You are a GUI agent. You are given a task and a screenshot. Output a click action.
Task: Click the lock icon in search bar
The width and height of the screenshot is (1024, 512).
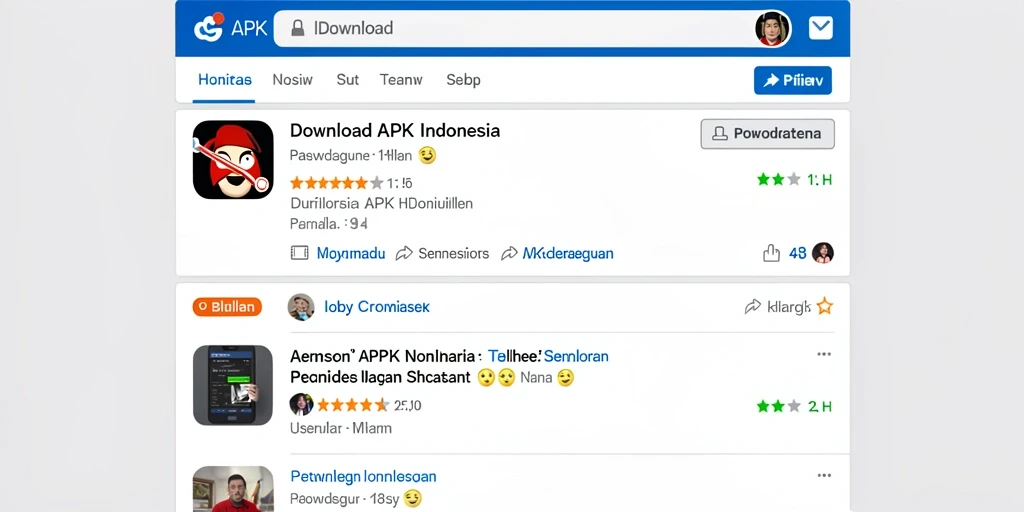tap(298, 28)
